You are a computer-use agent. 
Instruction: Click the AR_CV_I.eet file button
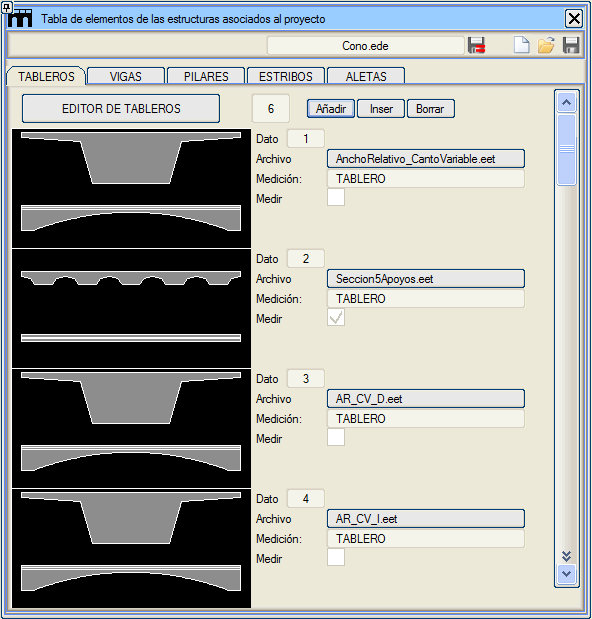point(426,519)
